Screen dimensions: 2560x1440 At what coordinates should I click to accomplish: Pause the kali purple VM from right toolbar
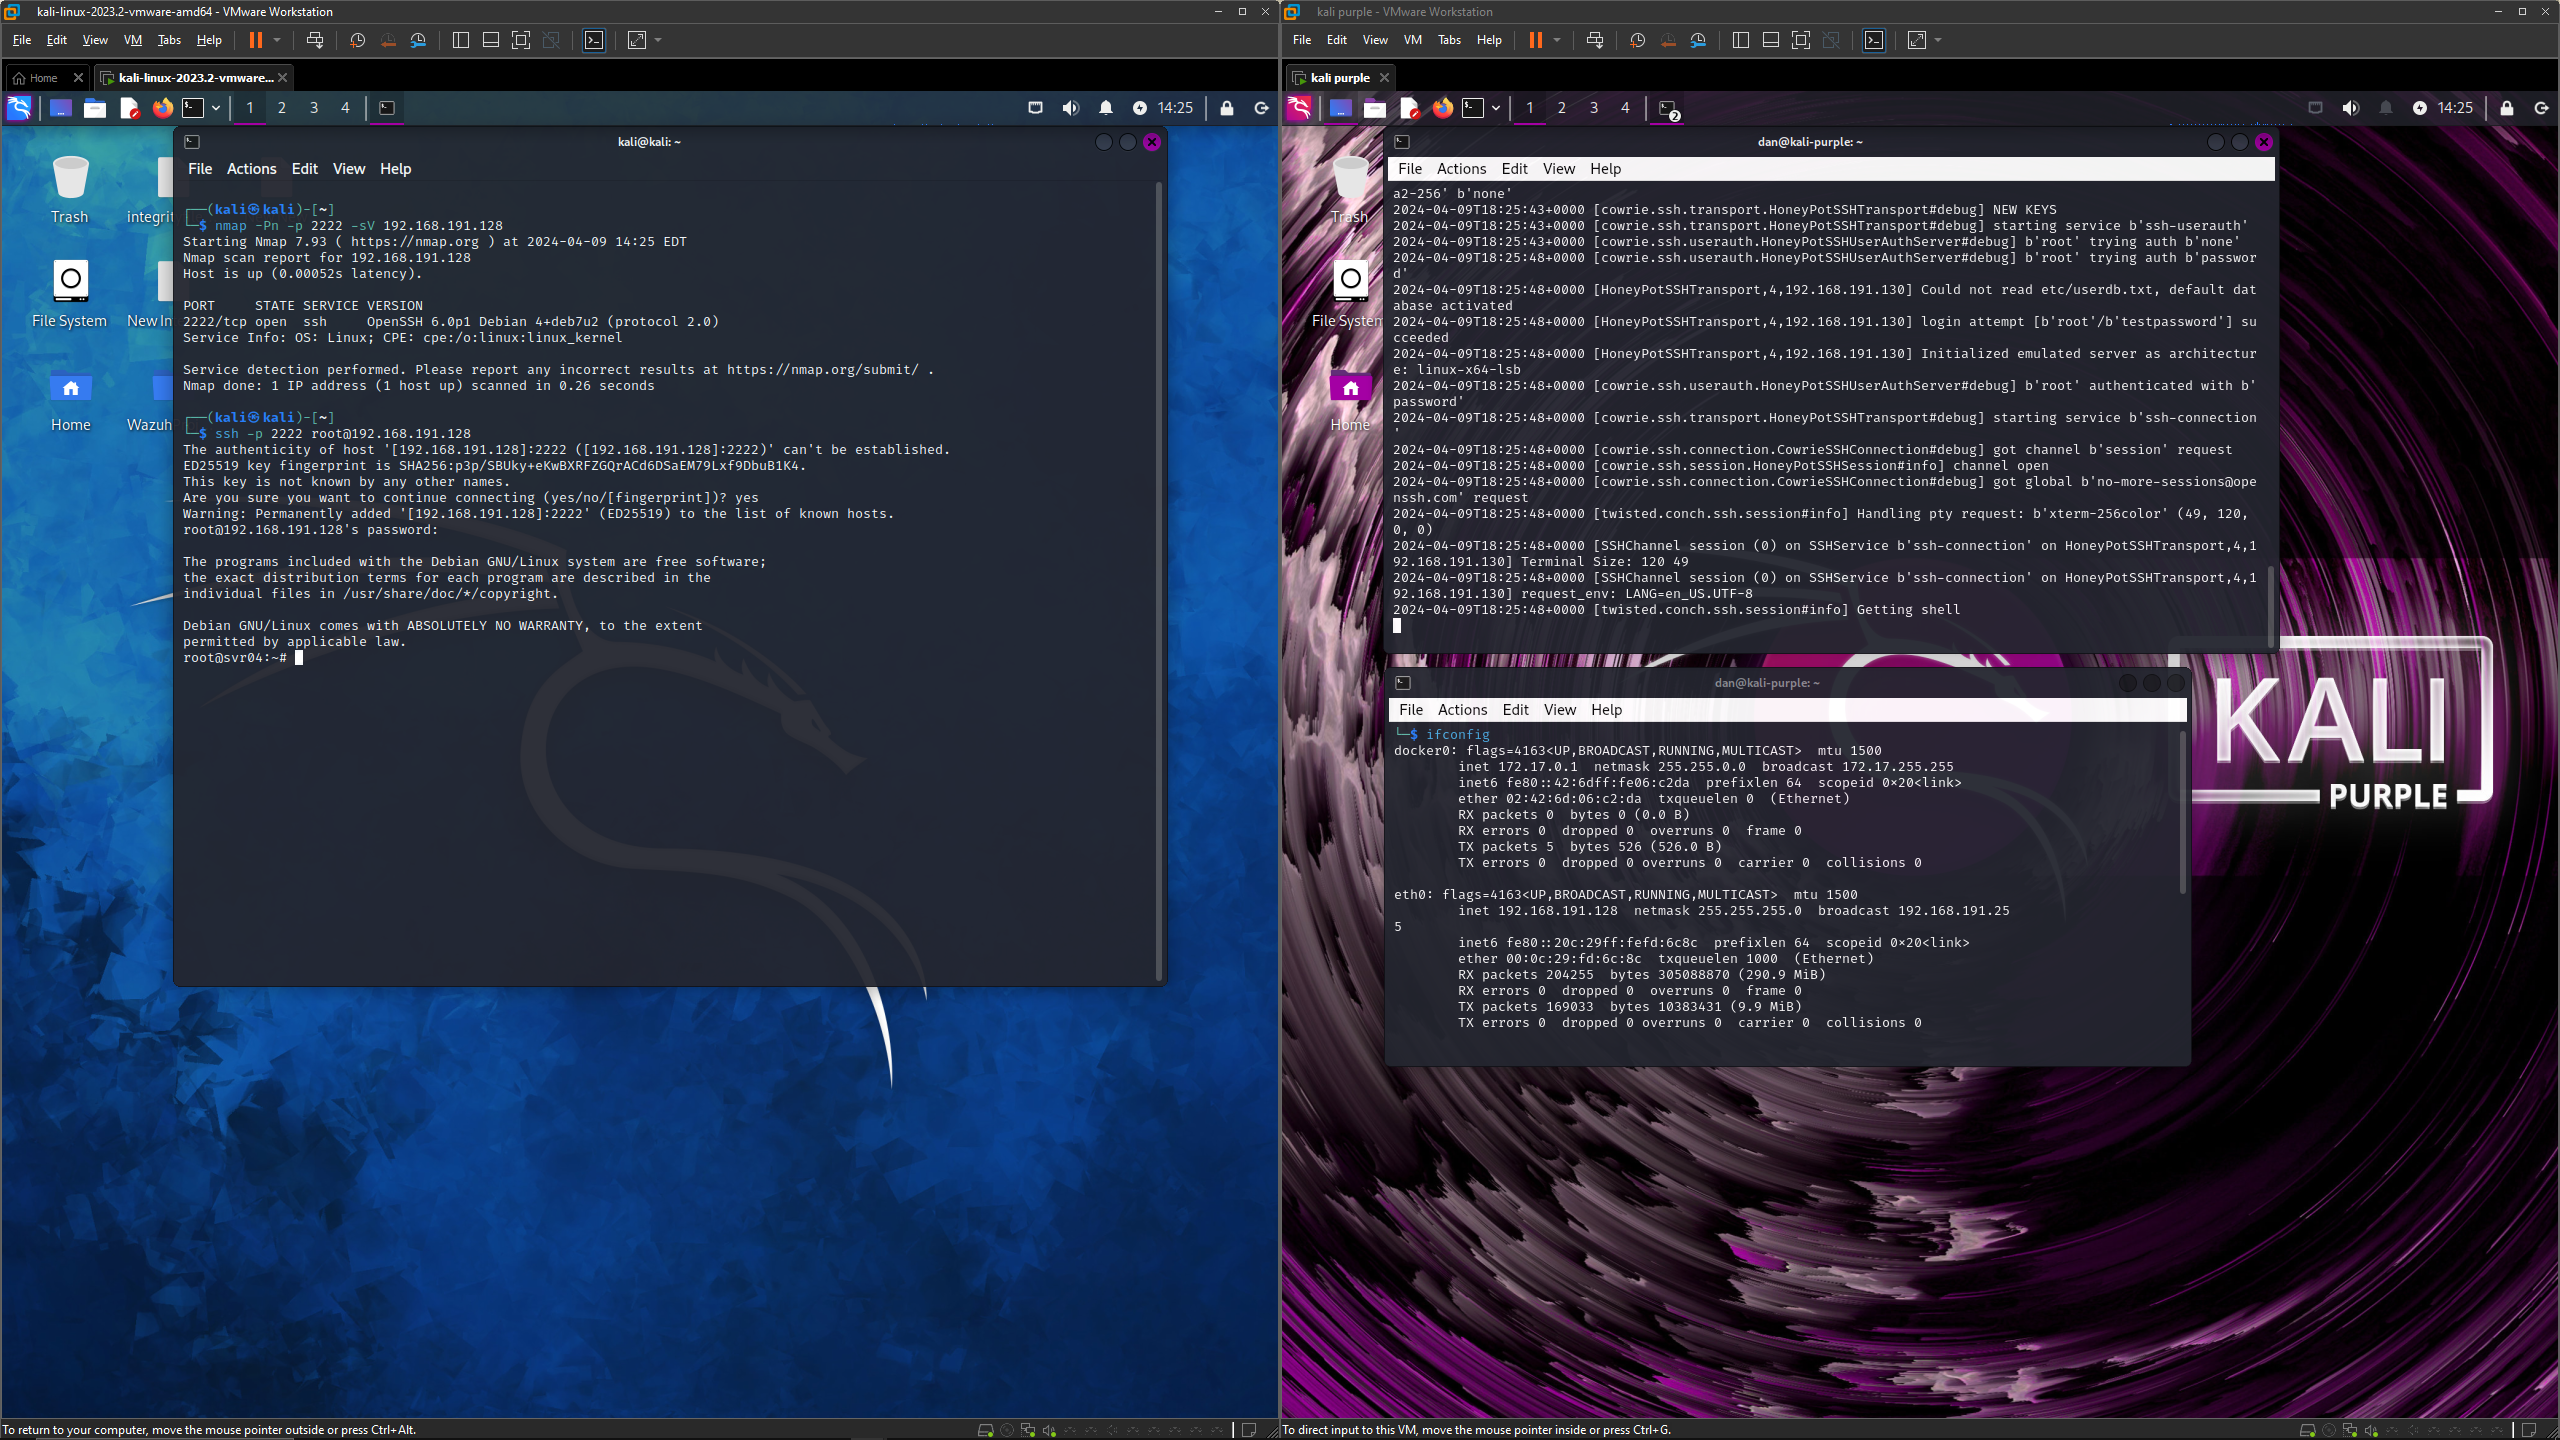[x=1536, y=40]
